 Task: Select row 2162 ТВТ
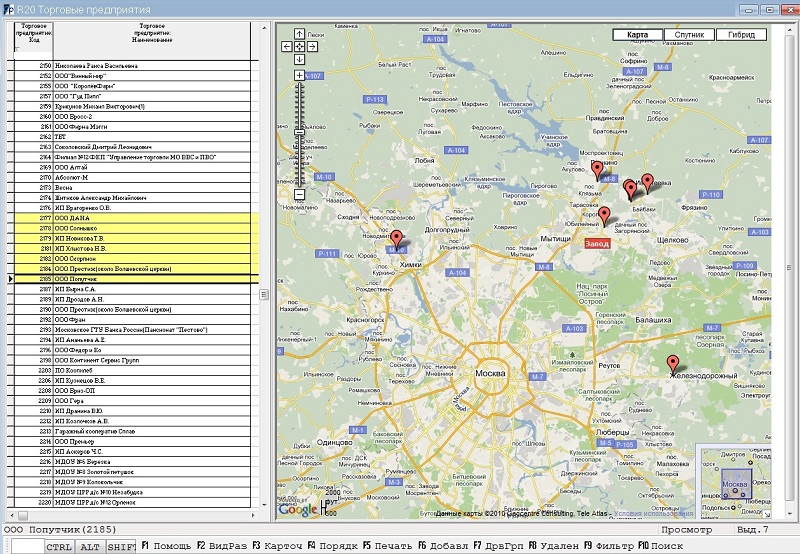pyautogui.click(x=133, y=137)
